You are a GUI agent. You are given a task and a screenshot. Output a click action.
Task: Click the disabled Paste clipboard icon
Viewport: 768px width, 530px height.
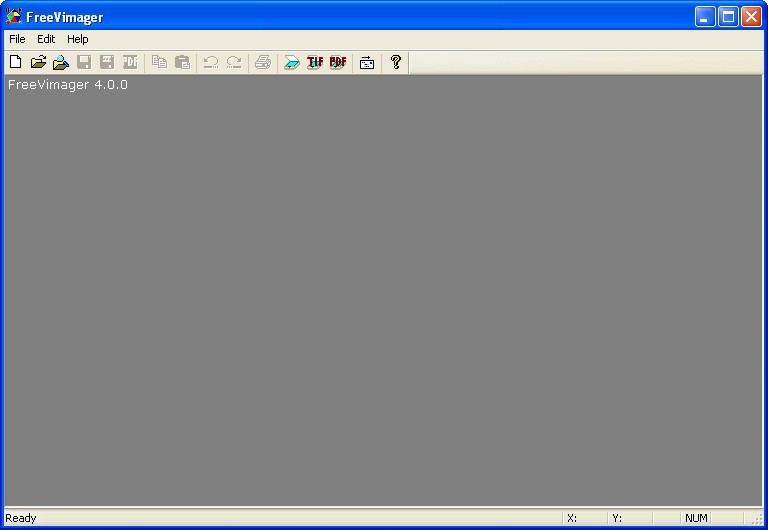(182, 62)
